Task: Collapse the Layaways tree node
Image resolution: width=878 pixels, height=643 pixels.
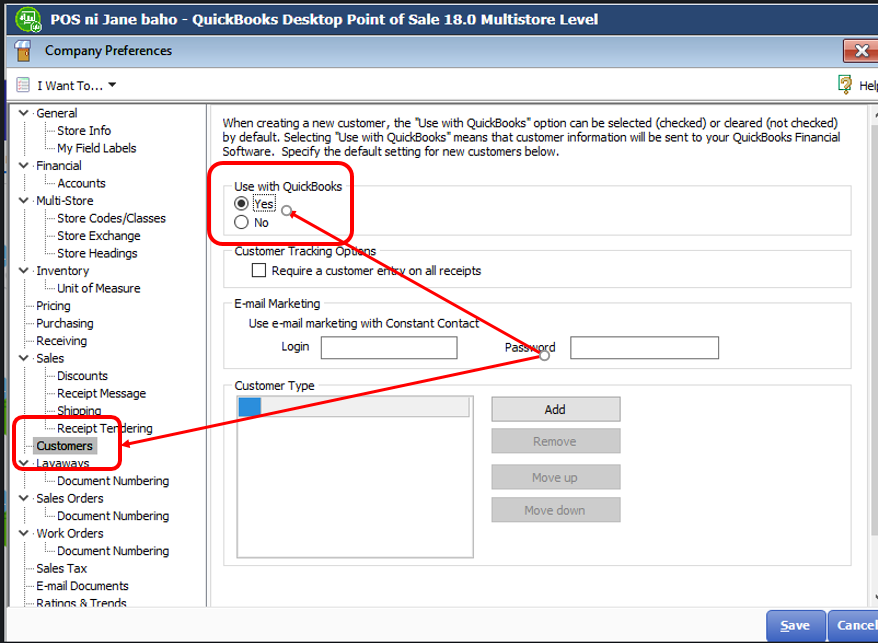Action: 24,463
